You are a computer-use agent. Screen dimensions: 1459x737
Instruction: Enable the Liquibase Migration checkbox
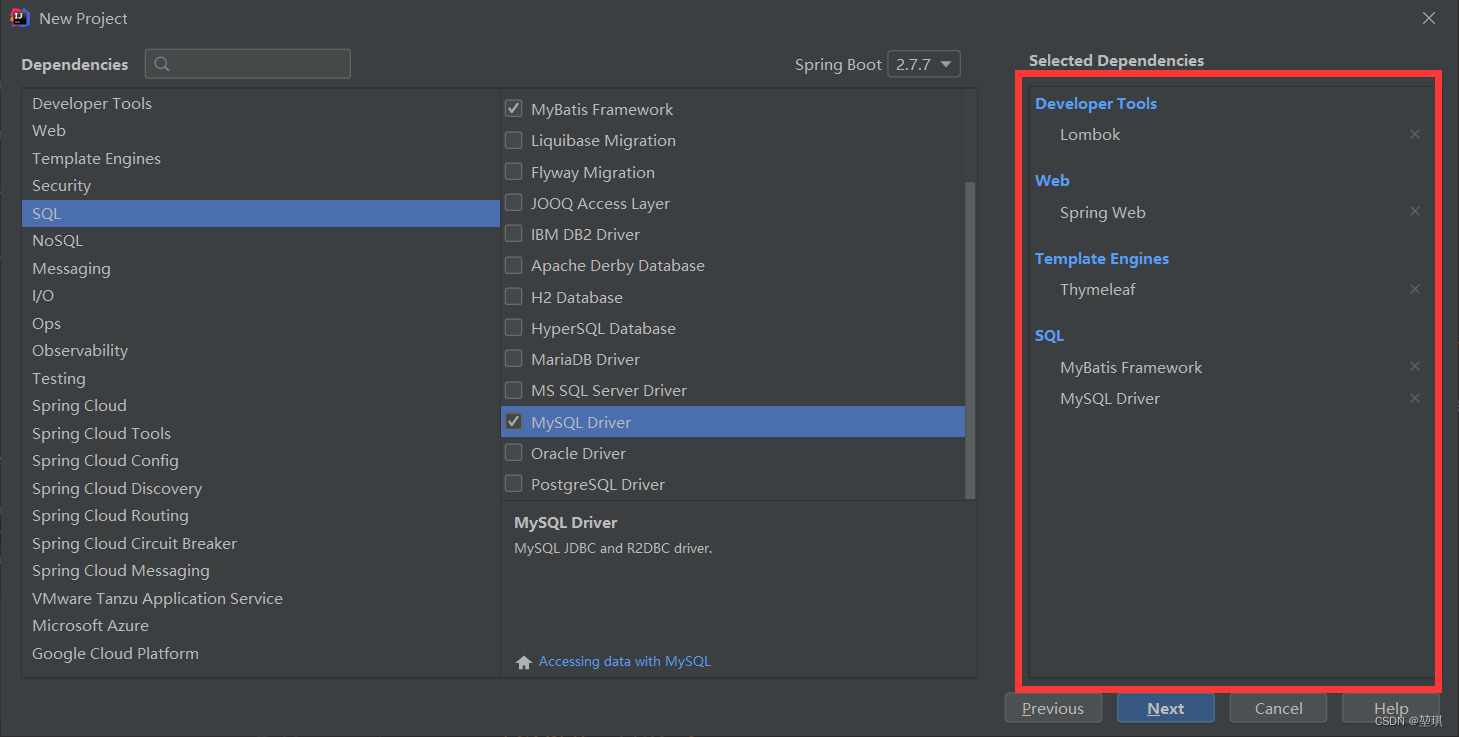coord(513,140)
